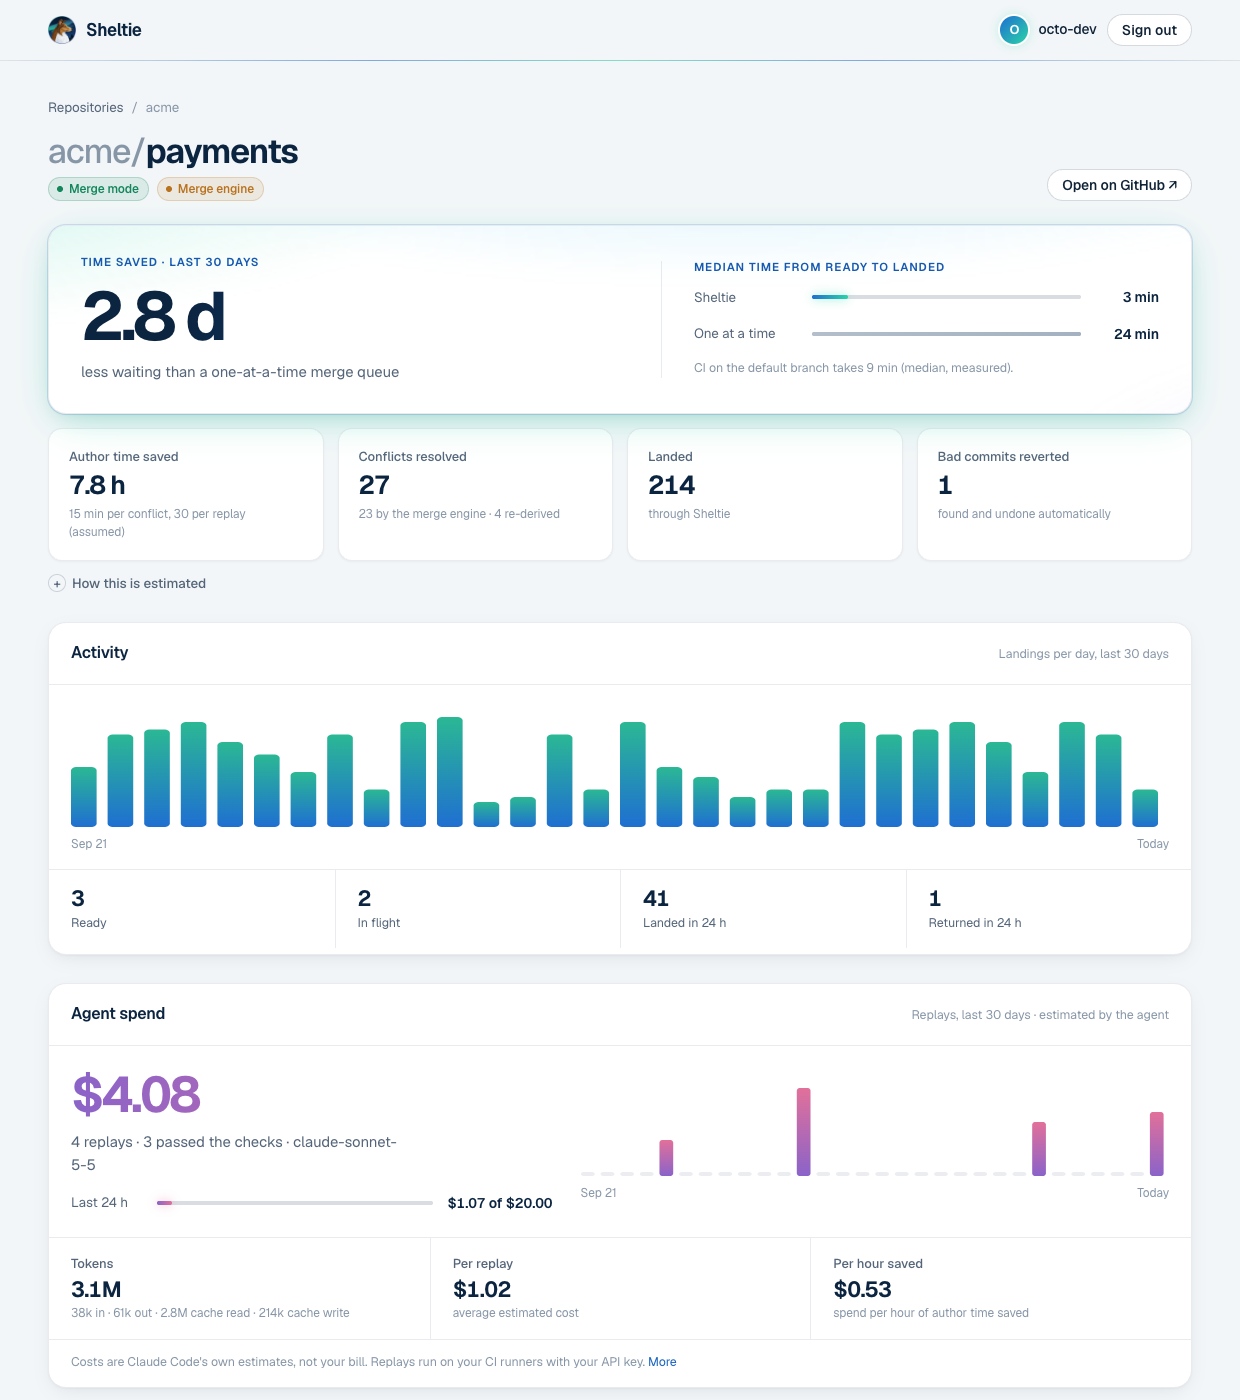Click the last Activity bar above Today
Viewport: 1240px width, 1400px height.
pos(1145,808)
